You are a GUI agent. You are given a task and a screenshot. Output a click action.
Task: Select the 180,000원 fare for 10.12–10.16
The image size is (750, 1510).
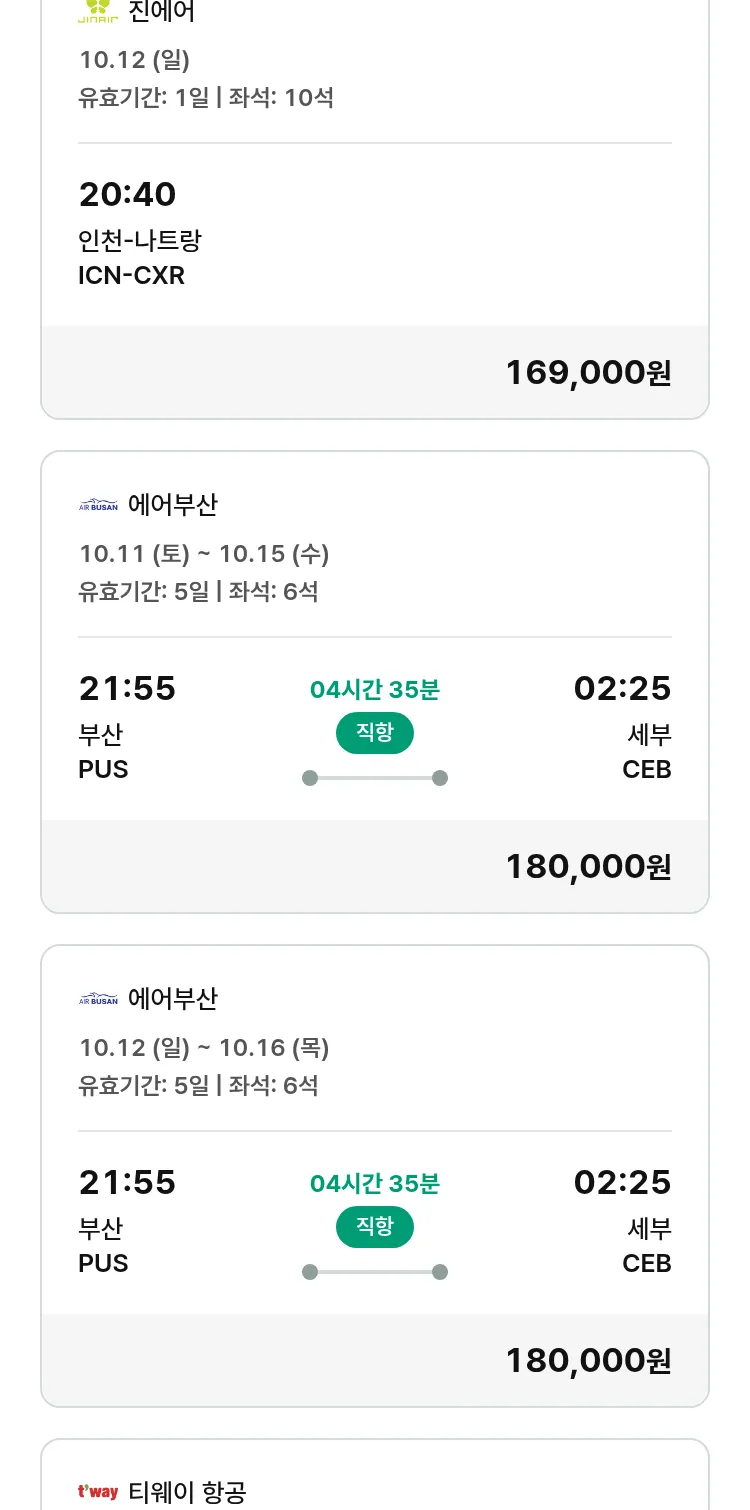pyautogui.click(x=588, y=1360)
